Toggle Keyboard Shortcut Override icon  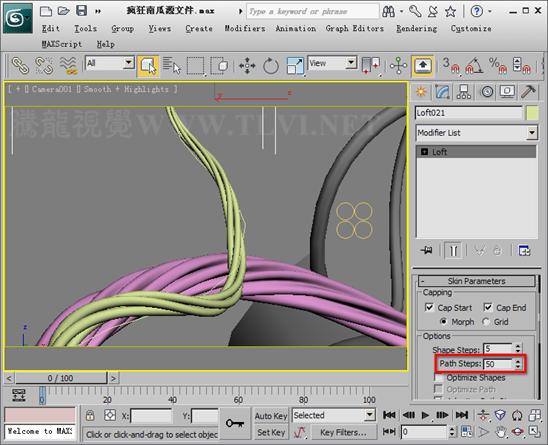pos(423,66)
